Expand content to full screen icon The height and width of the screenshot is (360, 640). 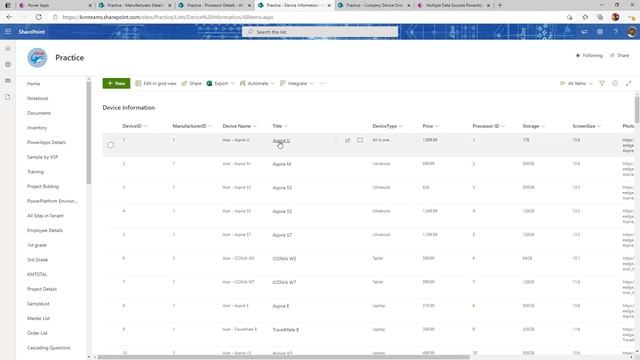[x=629, y=83]
